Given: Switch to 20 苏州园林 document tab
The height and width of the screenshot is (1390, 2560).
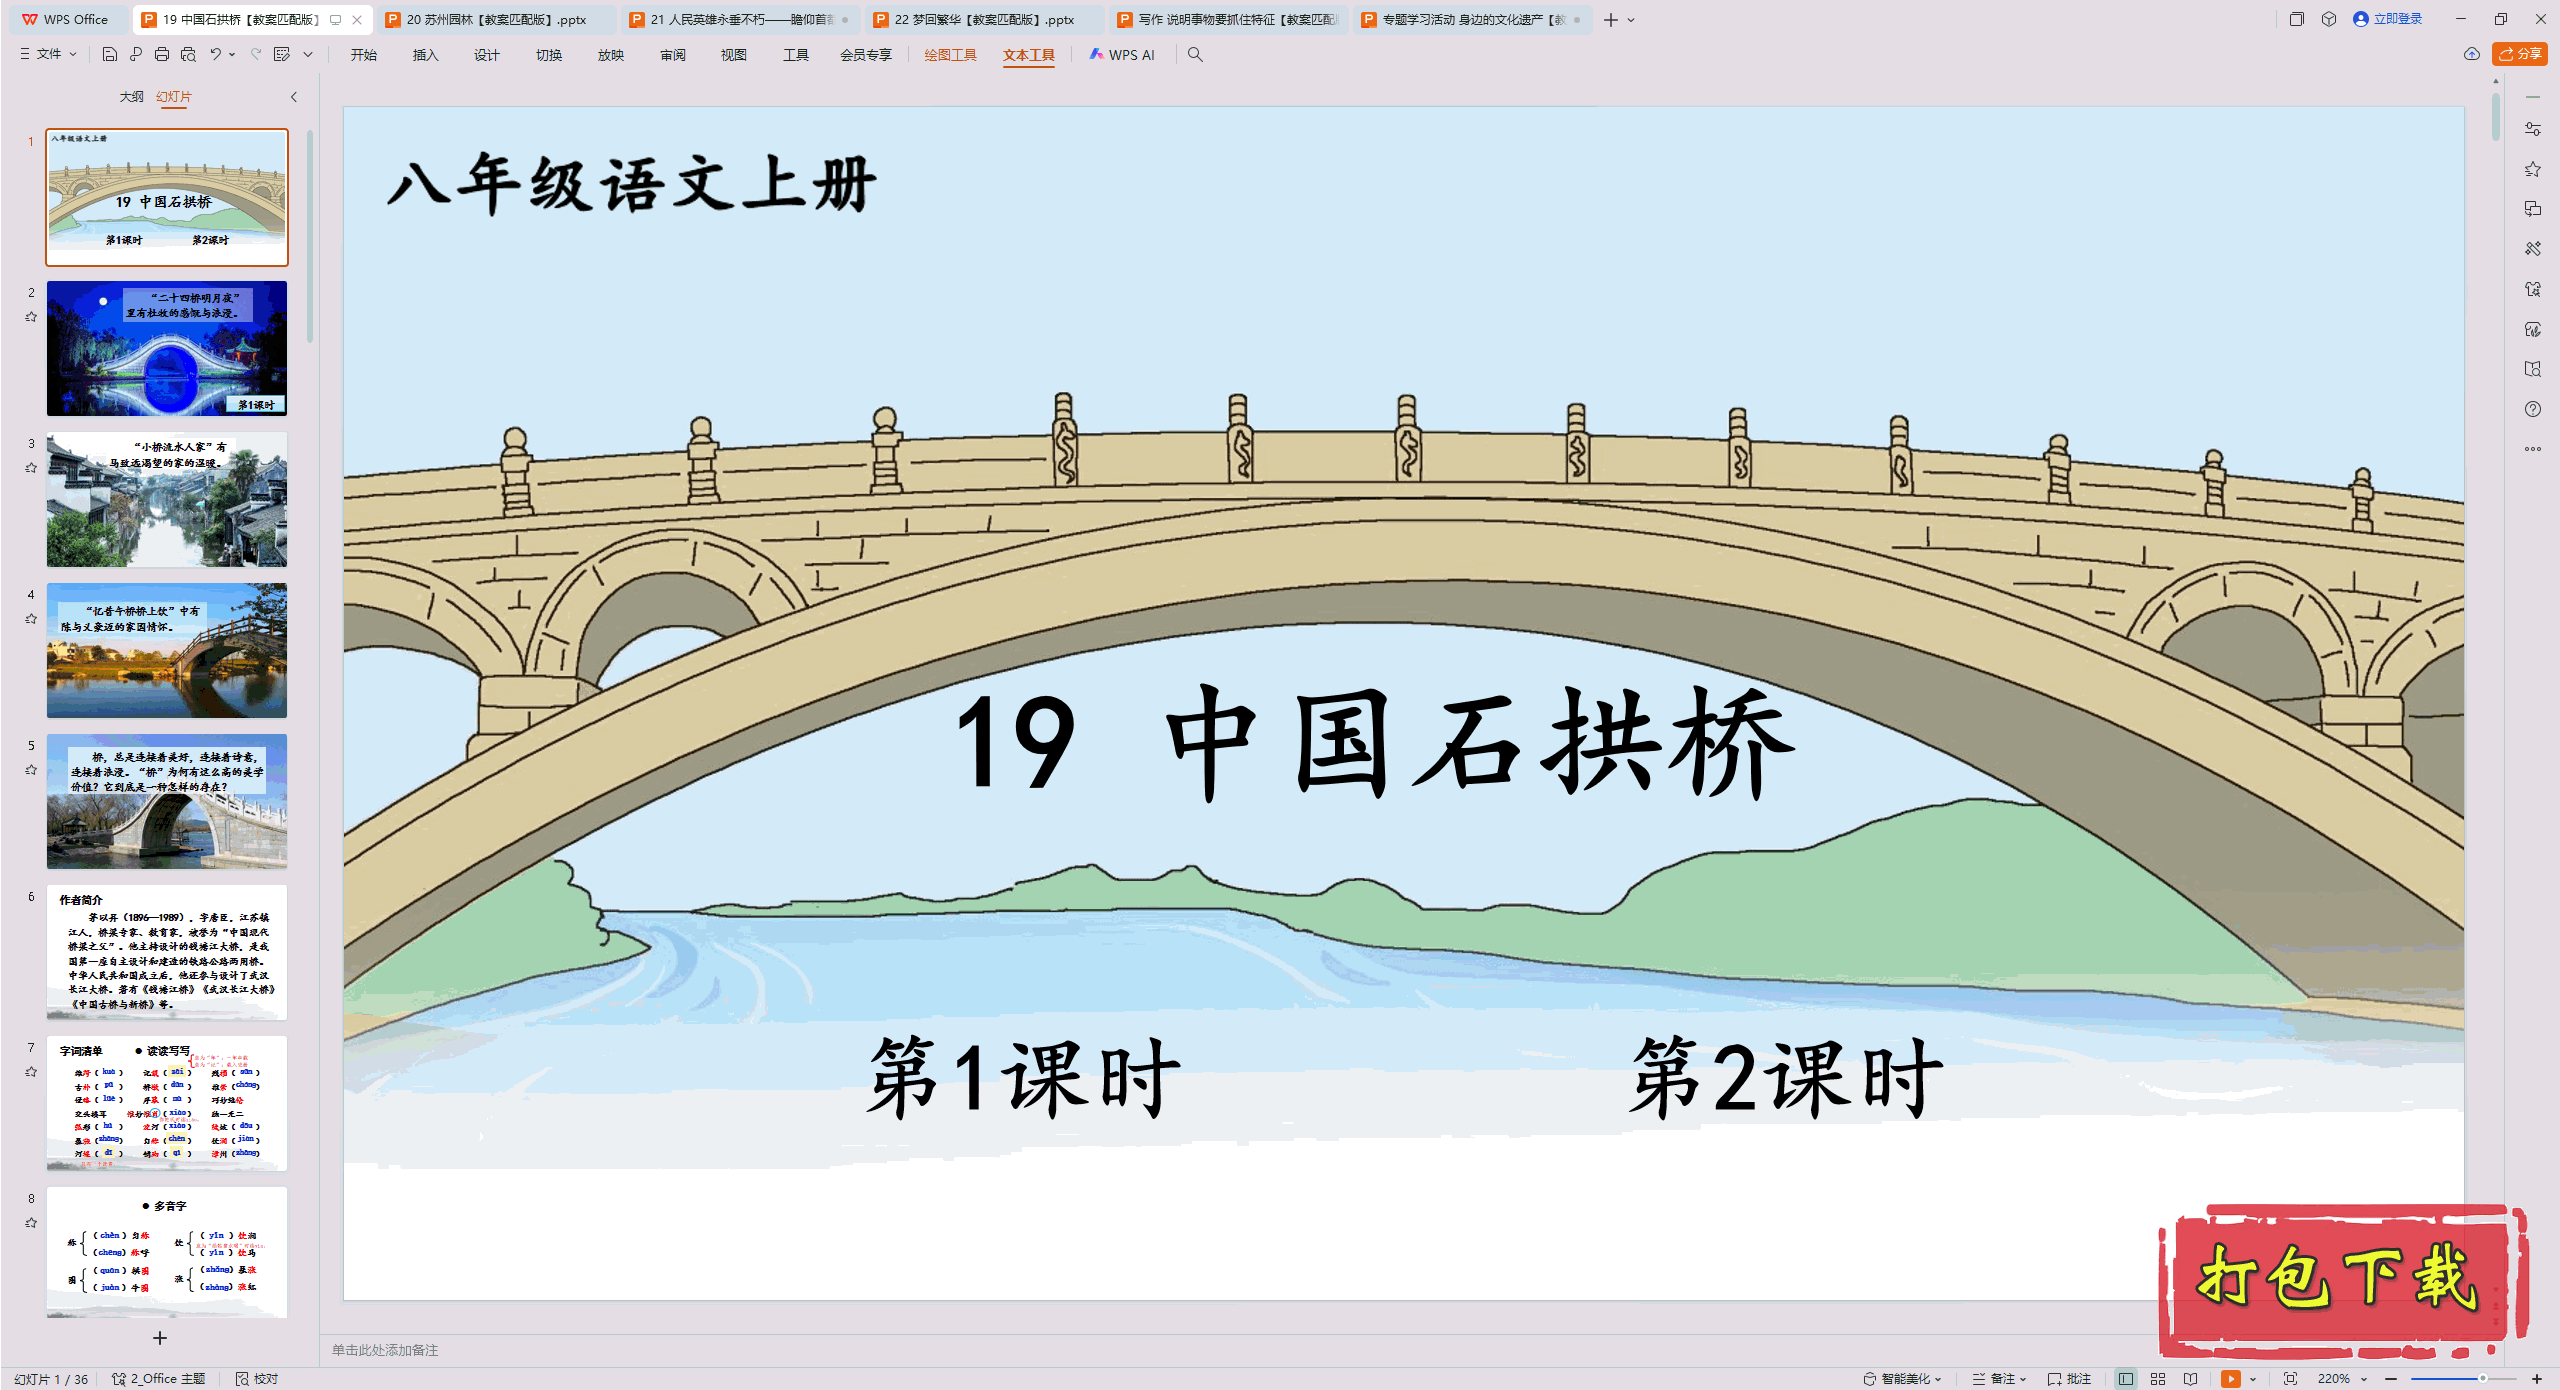Looking at the screenshot, I should pos(495,19).
